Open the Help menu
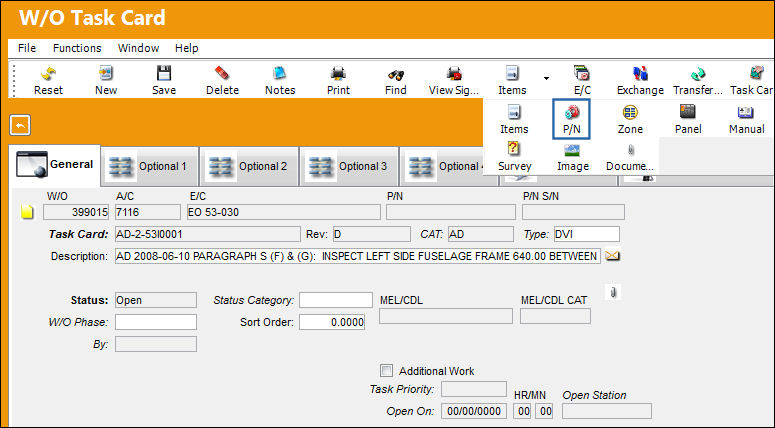Screen dimensions: 775x428 tap(186, 48)
